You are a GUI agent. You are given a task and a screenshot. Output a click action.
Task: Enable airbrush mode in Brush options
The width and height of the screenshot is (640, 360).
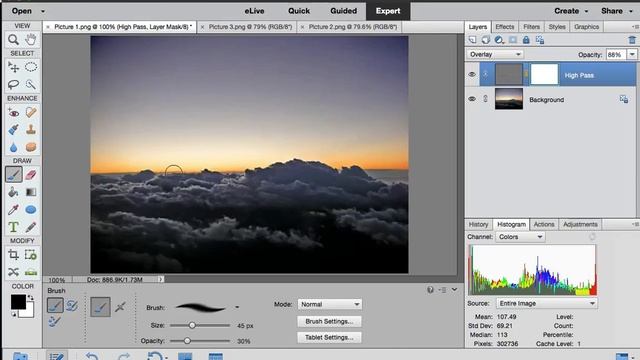coord(120,307)
